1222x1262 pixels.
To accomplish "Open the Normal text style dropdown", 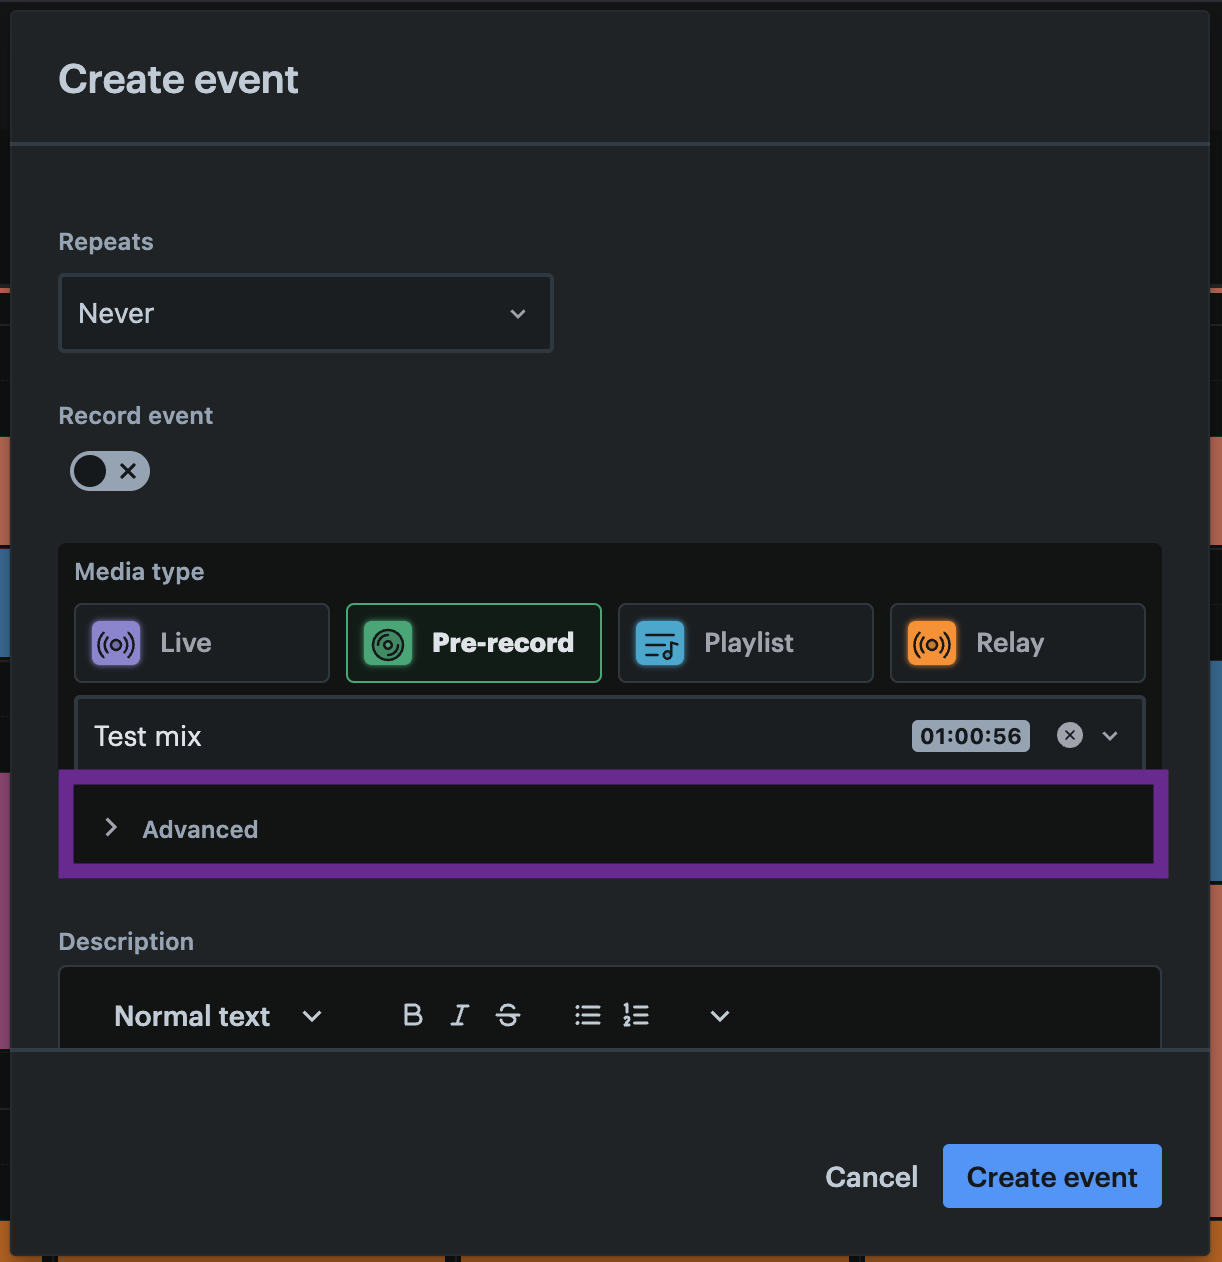I will [x=218, y=1016].
